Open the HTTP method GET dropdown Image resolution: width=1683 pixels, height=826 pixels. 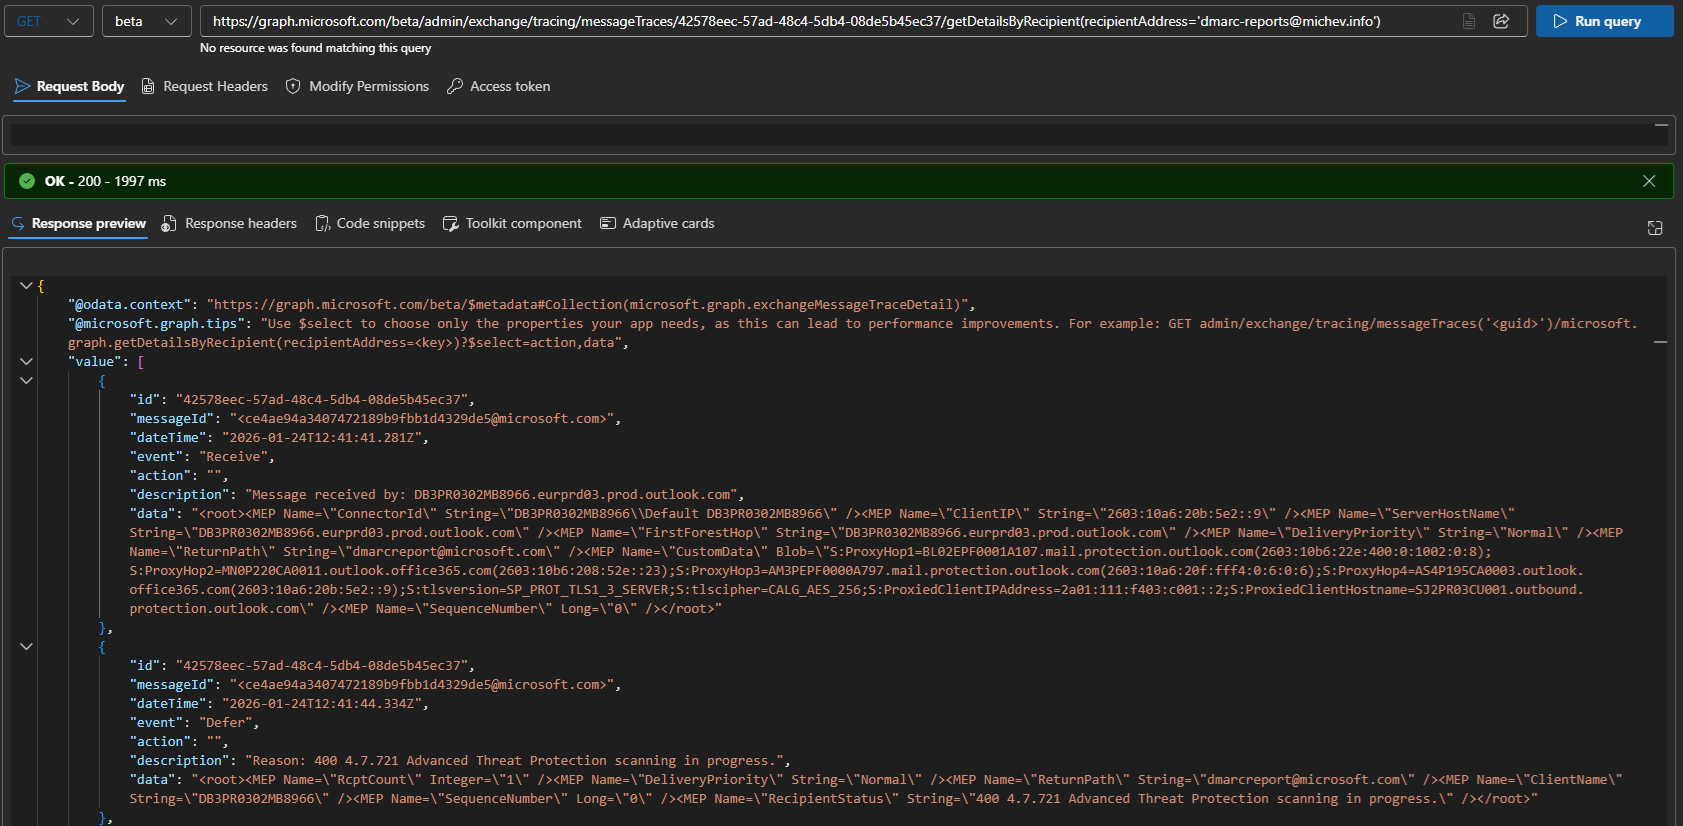click(48, 21)
